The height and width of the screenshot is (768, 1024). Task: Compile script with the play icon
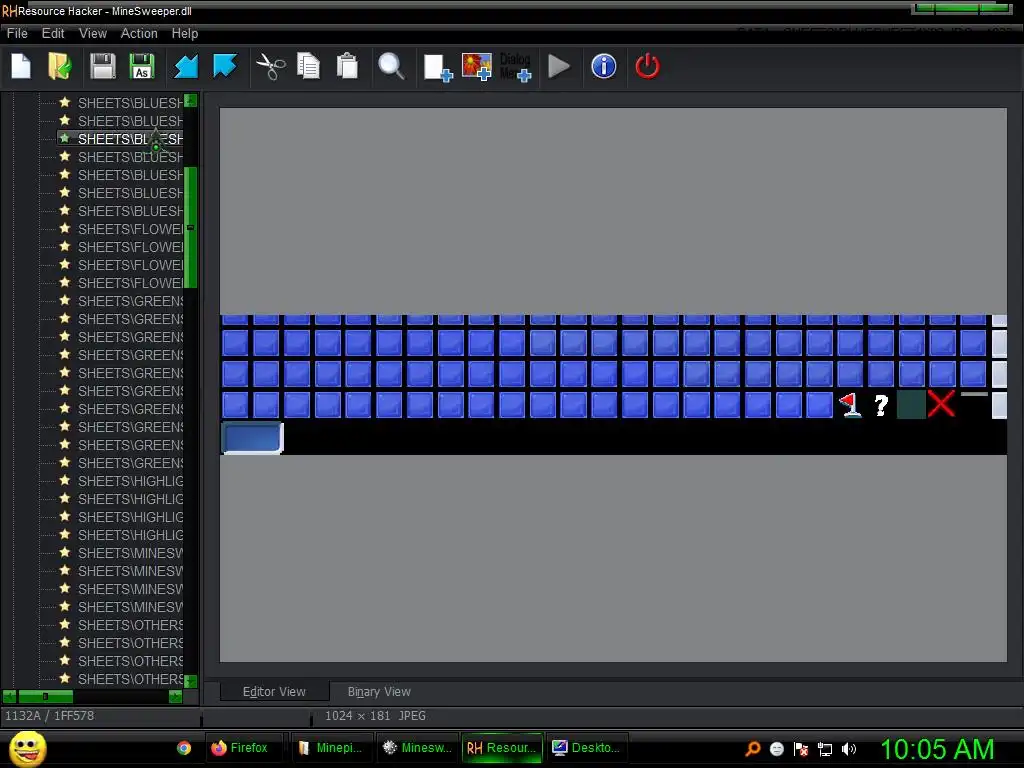click(x=558, y=66)
